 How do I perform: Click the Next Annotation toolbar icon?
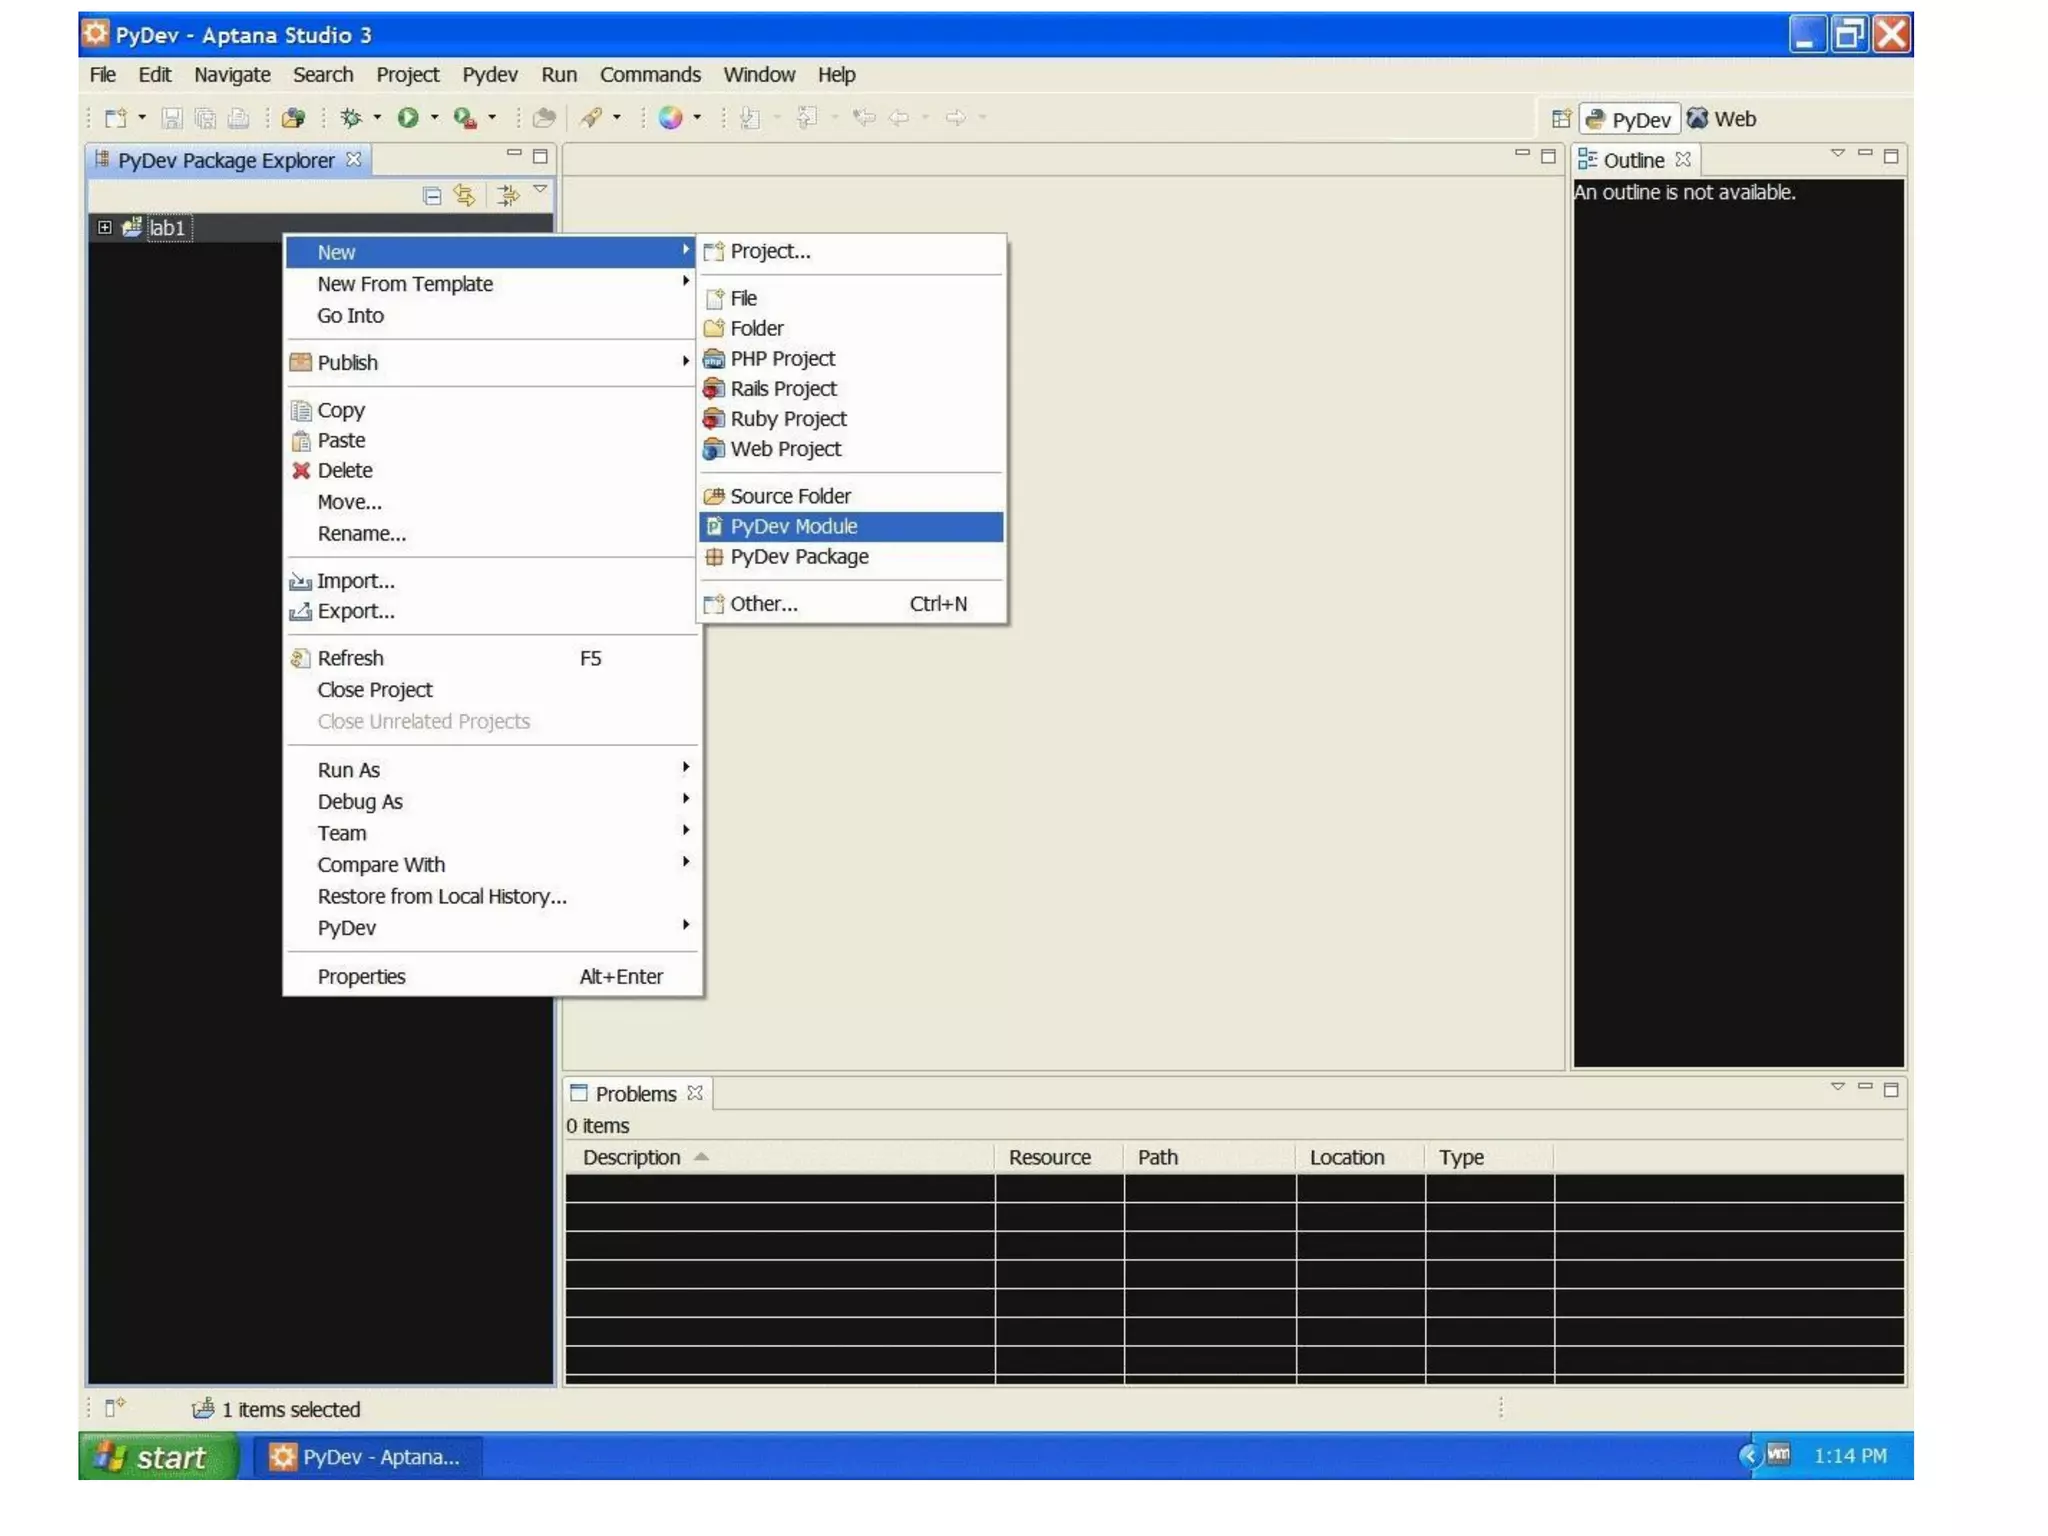click(x=750, y=118)
